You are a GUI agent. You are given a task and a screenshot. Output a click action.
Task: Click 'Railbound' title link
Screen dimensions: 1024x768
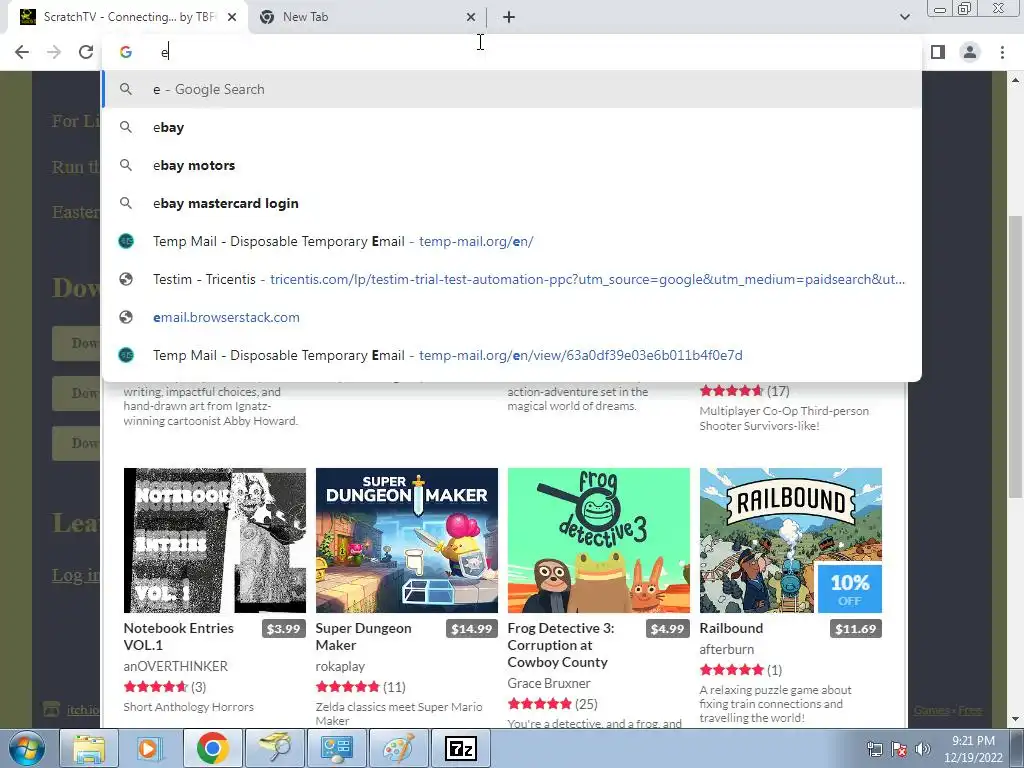pyautogui.click(x=731, y=628)
